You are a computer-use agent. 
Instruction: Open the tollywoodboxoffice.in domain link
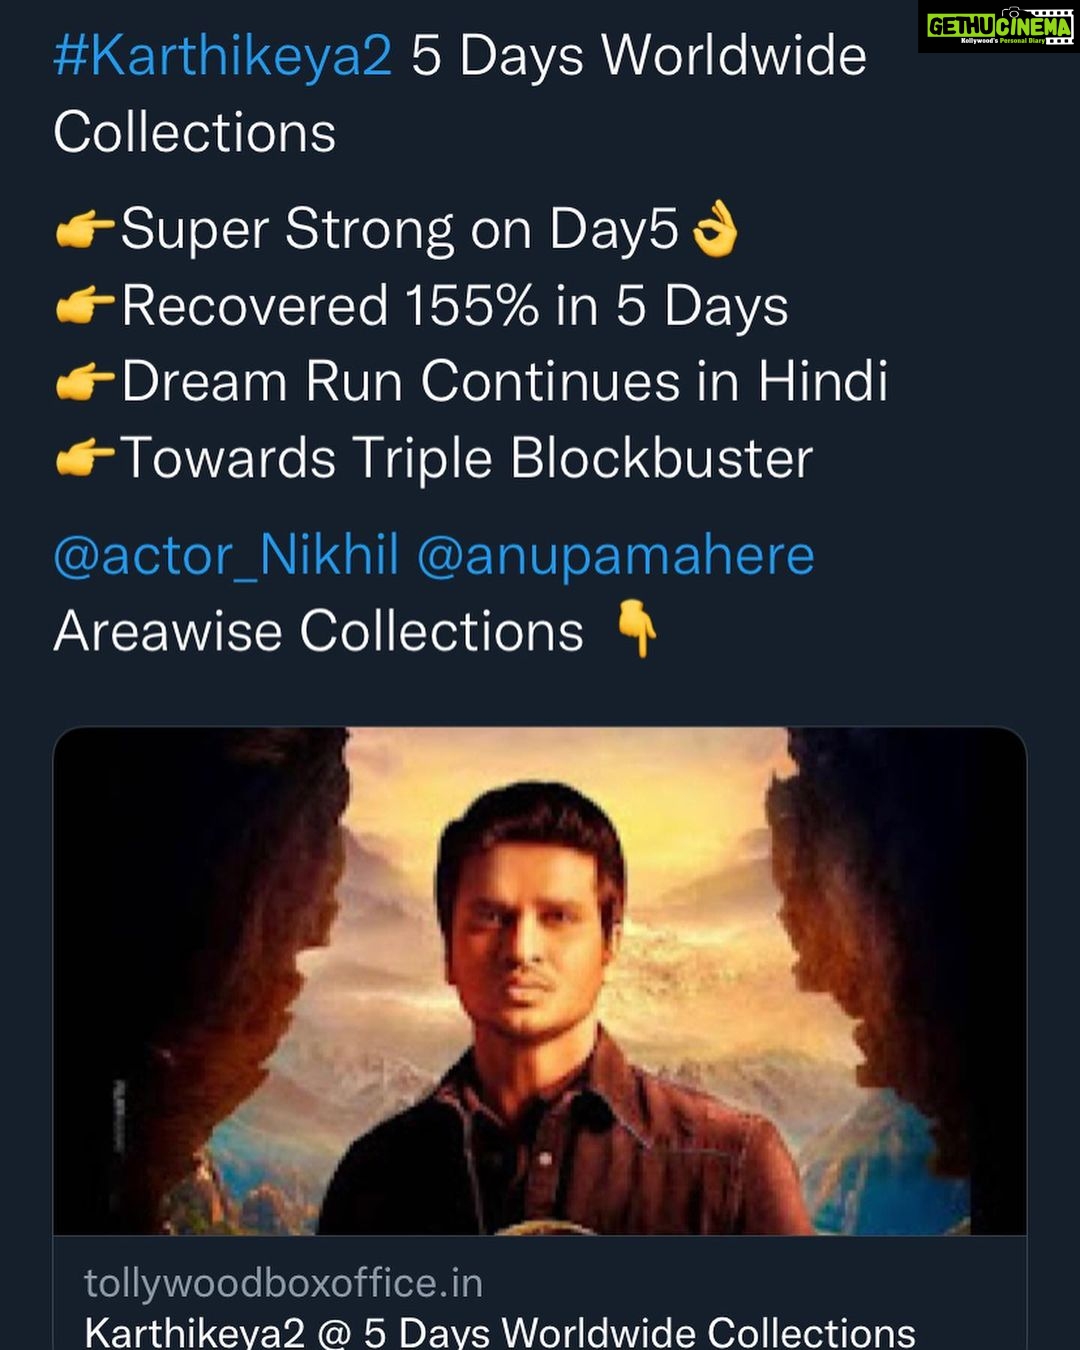283,1283
